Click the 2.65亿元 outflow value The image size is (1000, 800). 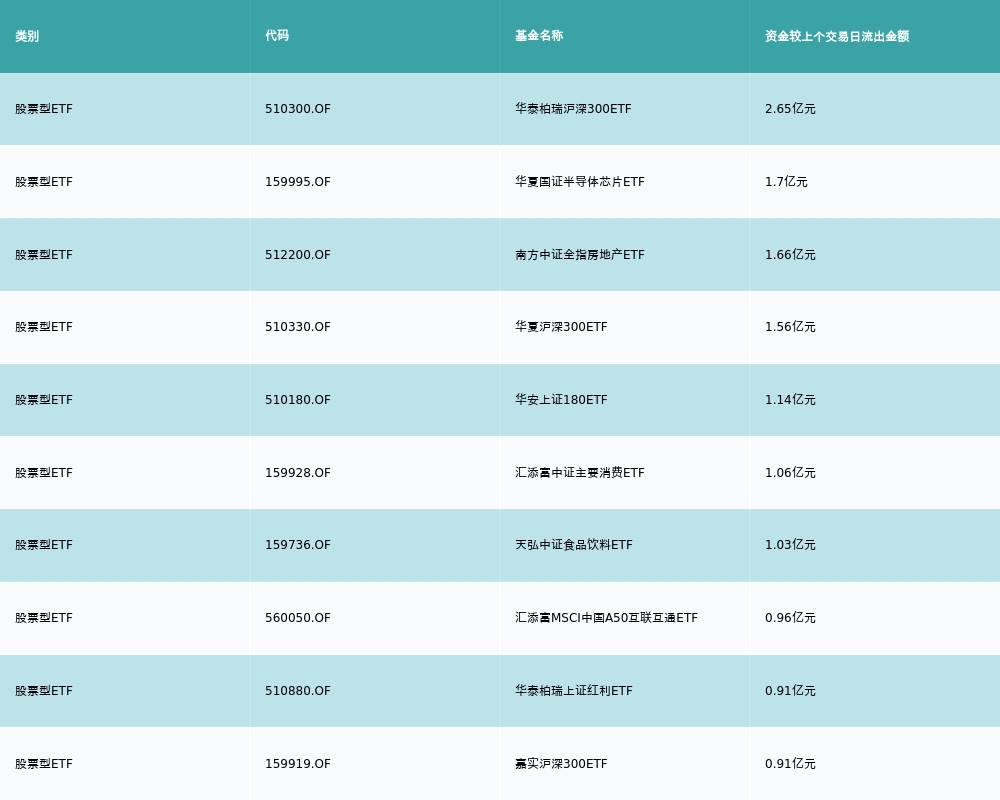(x=790, y=109)
